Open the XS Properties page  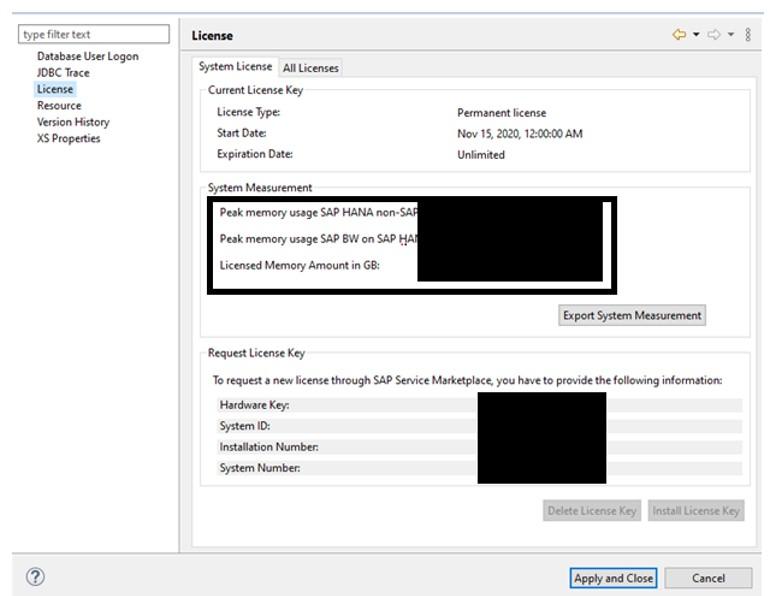coord(69,139)
